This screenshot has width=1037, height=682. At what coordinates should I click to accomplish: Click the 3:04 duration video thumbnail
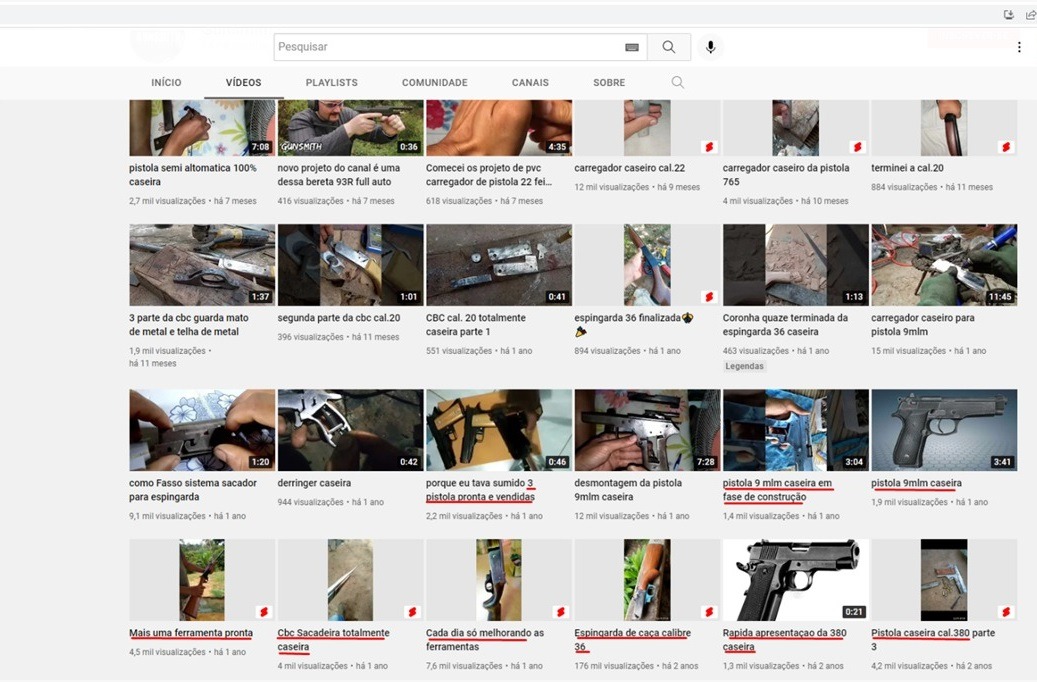[x=796, y=430]
